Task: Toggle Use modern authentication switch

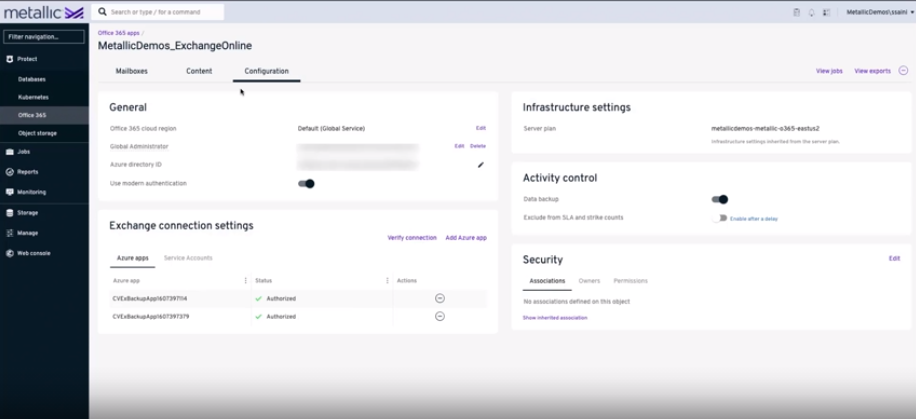Action: point(306,183)
